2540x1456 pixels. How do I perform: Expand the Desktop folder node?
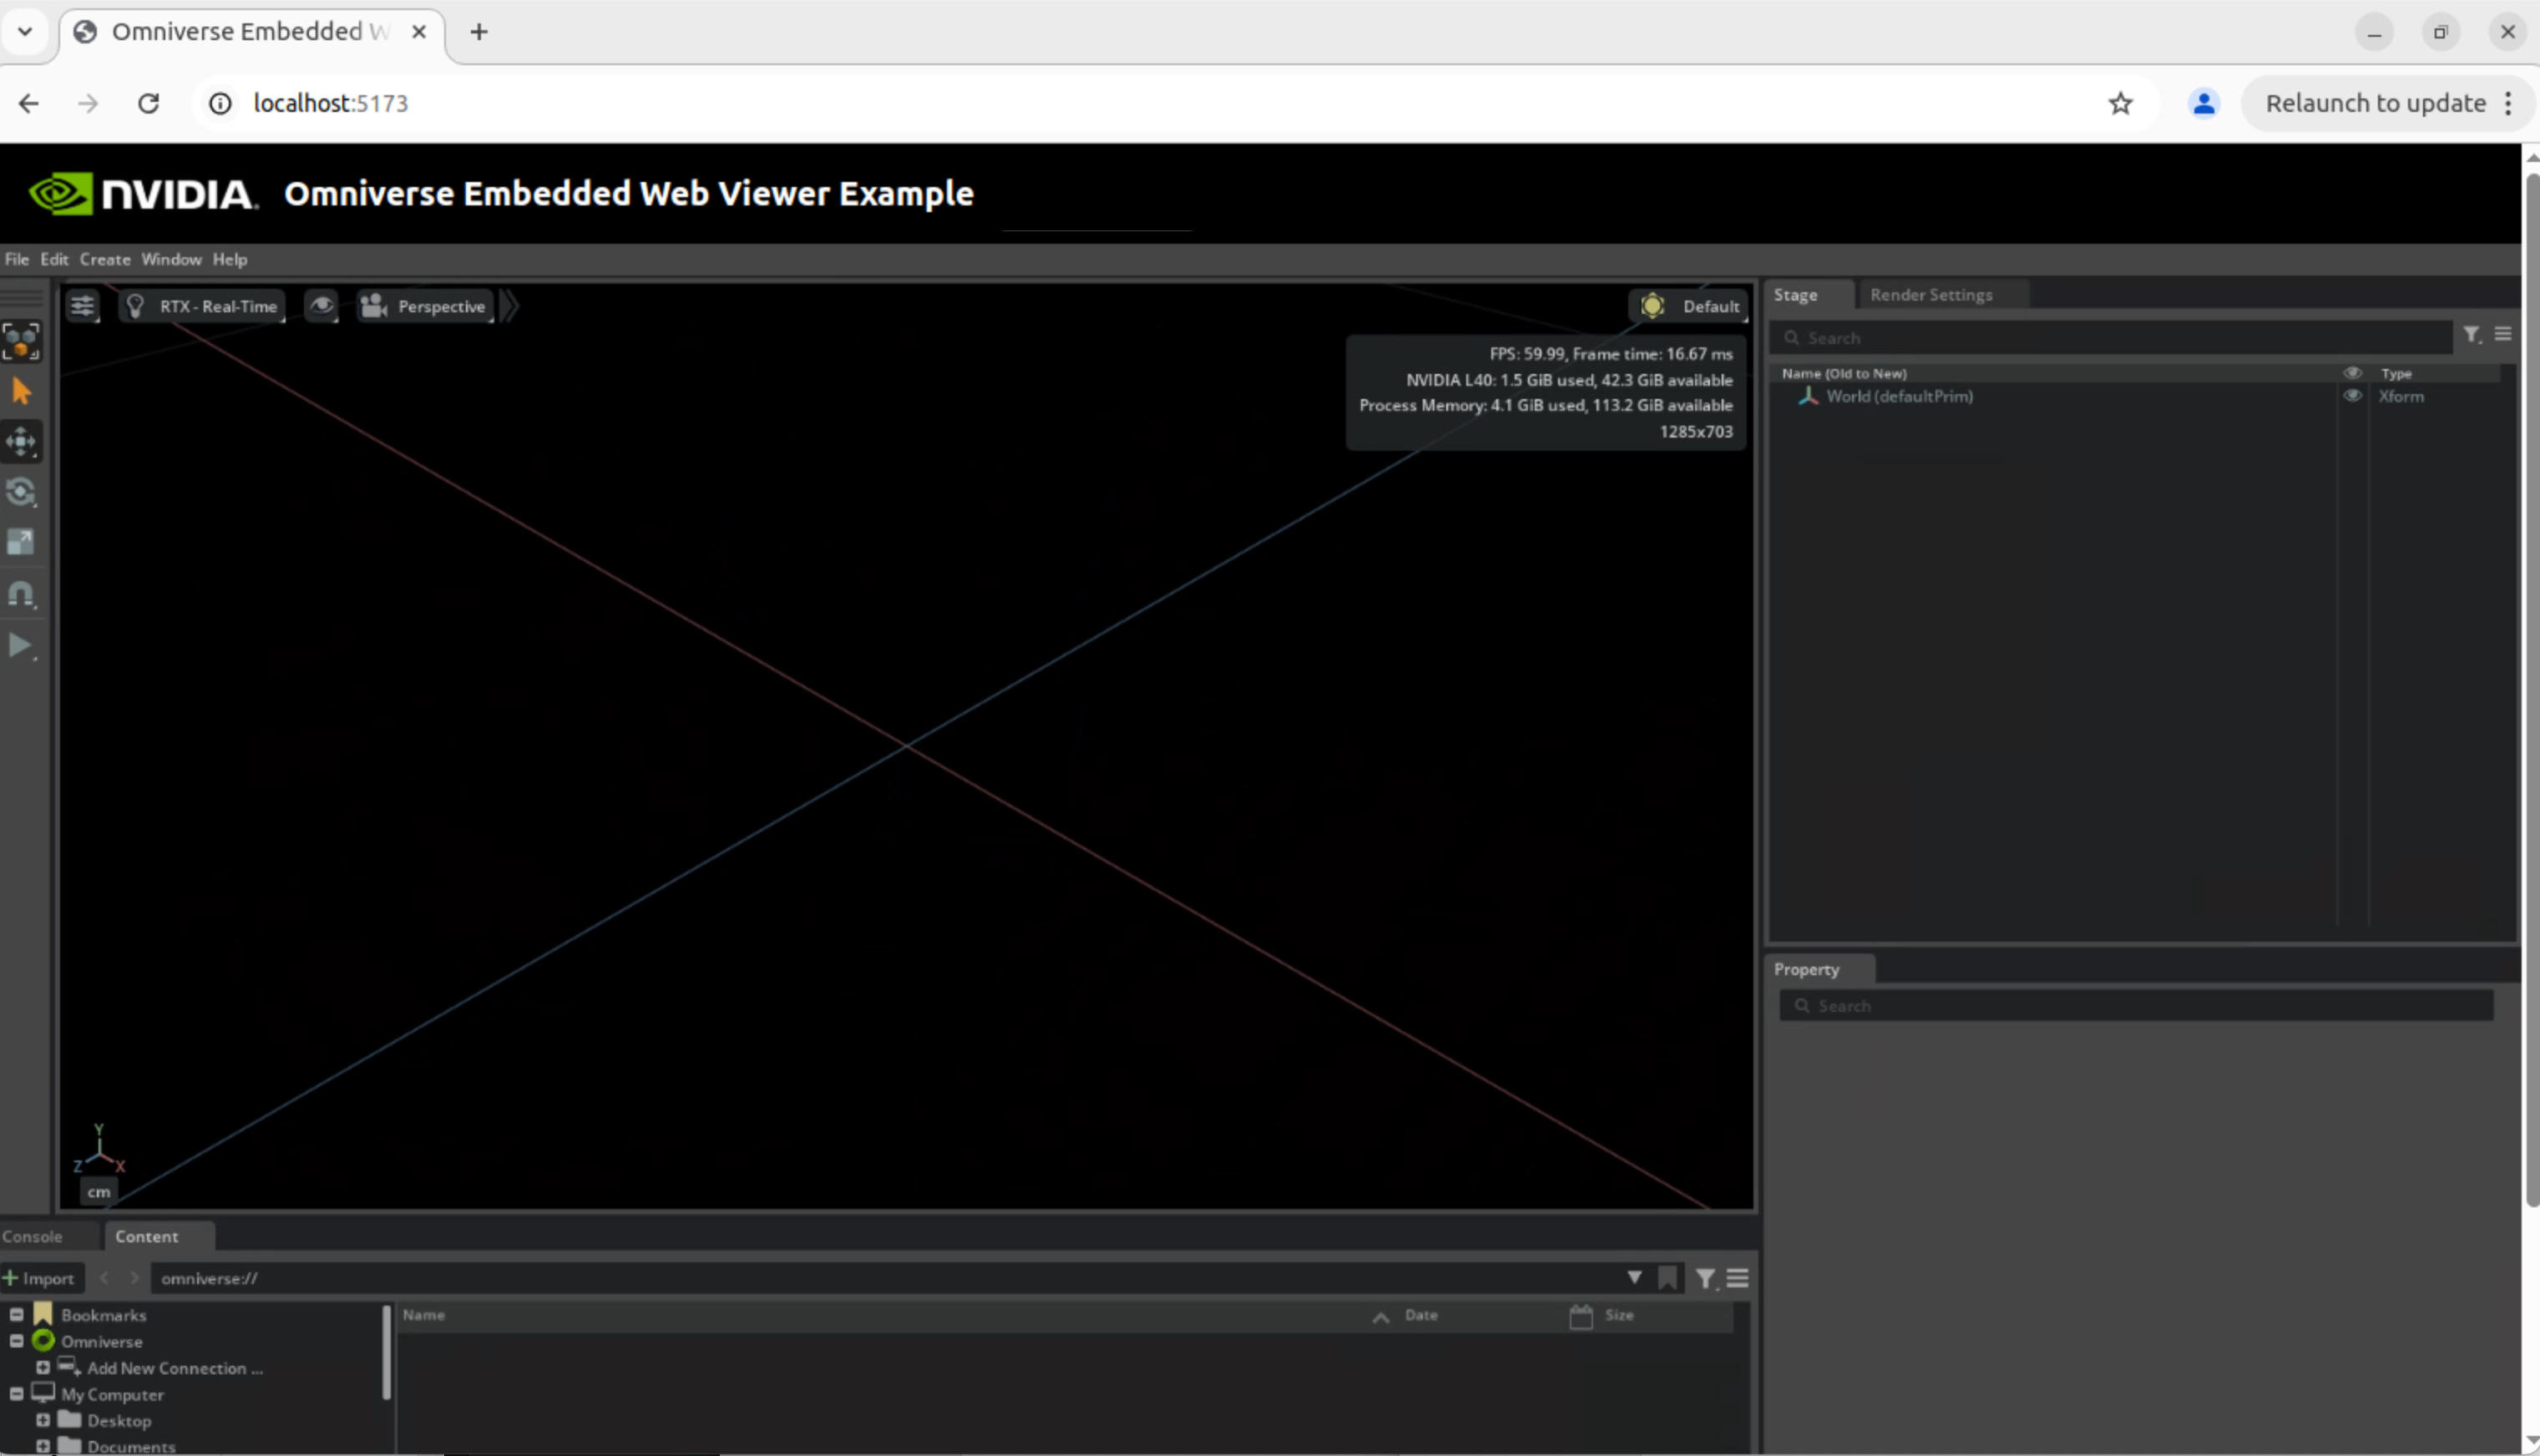[43, 1420]
